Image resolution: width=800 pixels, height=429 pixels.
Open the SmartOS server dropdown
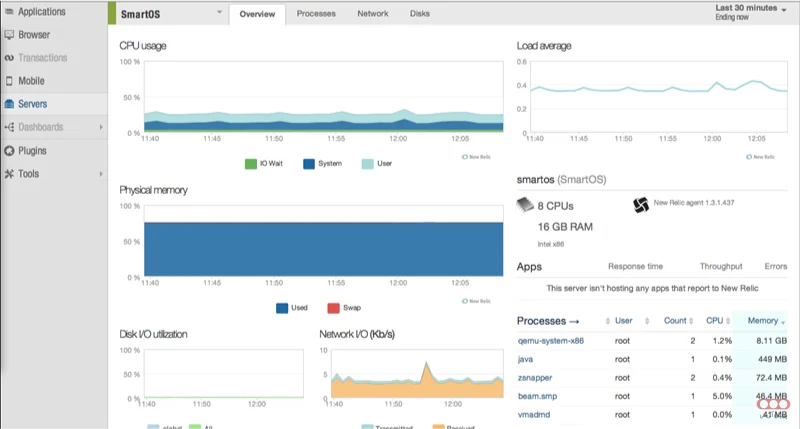219,14
